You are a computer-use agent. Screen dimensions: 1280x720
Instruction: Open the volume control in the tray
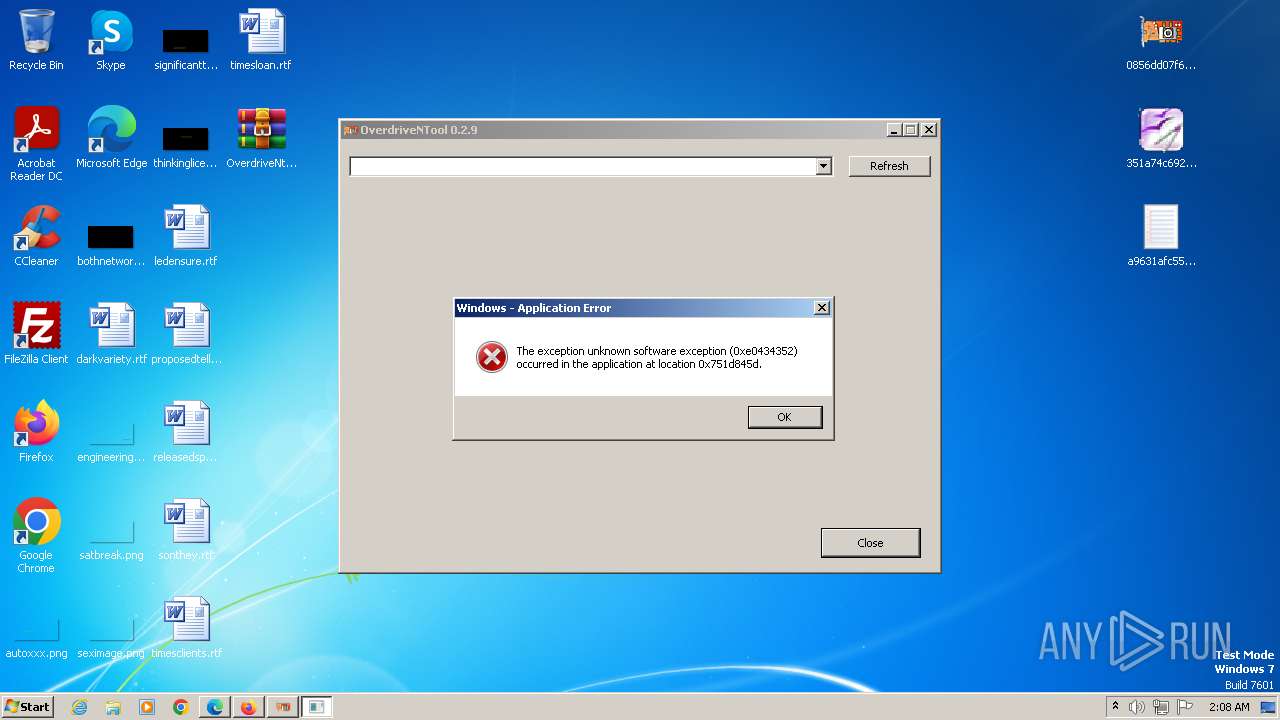point(1137,707)
